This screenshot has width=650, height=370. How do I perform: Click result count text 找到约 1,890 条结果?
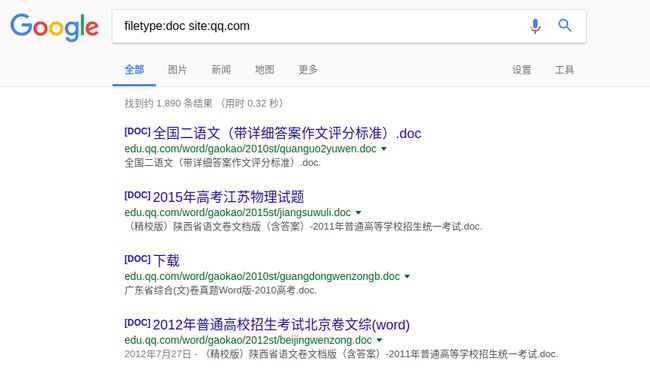coord(168,103)
